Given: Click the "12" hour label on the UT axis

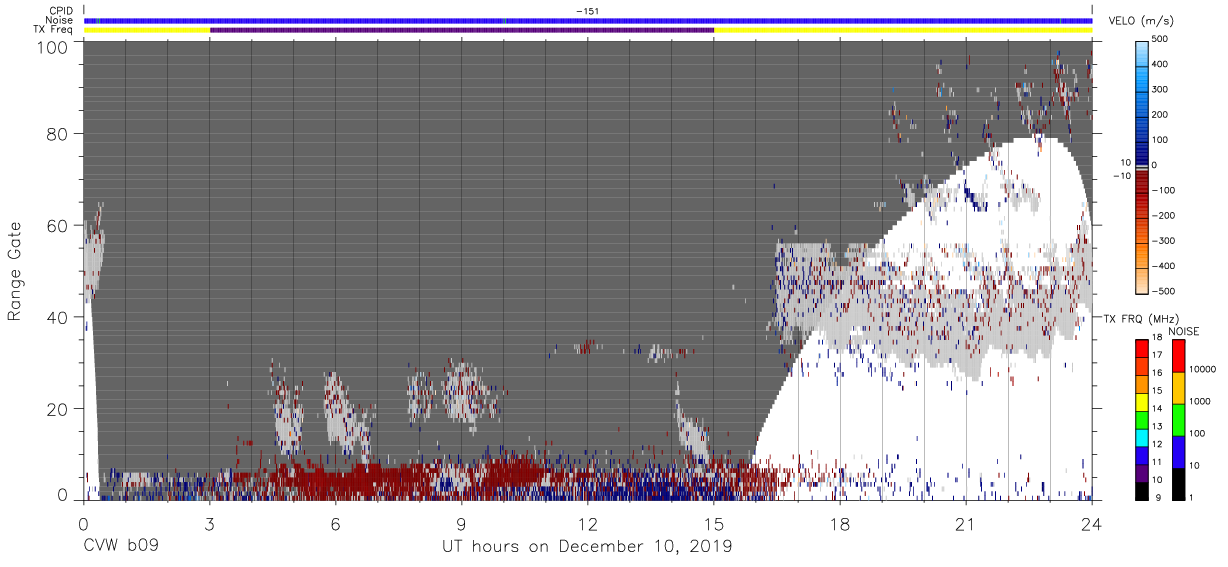Looking at the screenshot, I should pos(587,523).
